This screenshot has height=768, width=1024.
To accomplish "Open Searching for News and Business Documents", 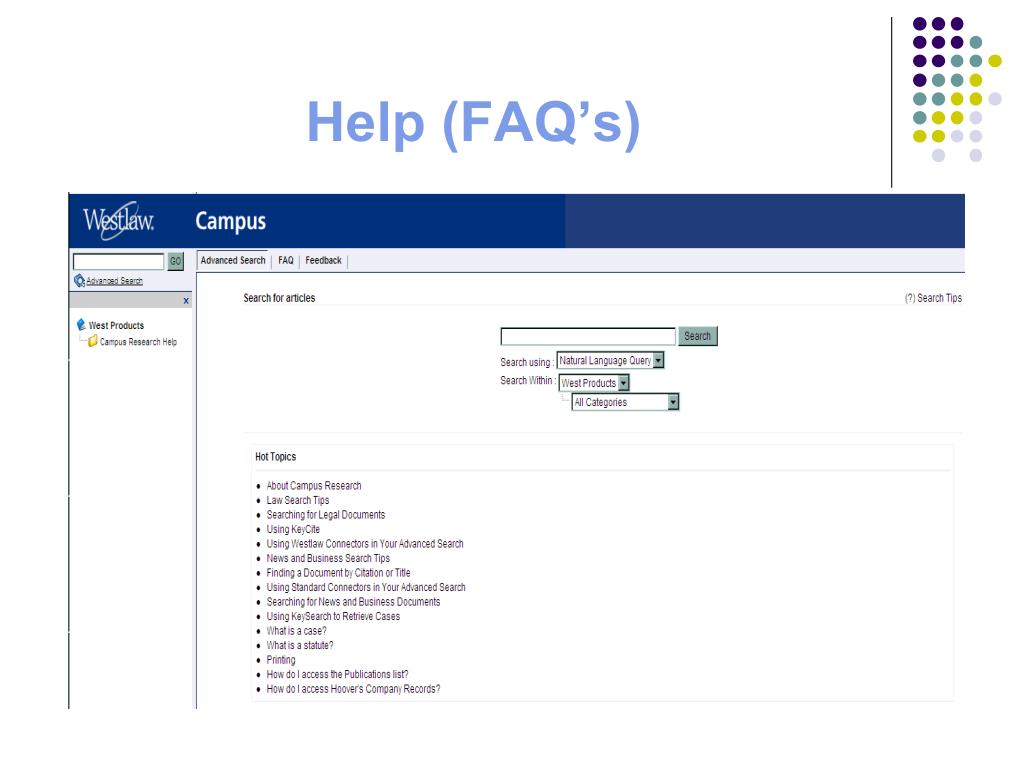I will (x=353, y=602).
